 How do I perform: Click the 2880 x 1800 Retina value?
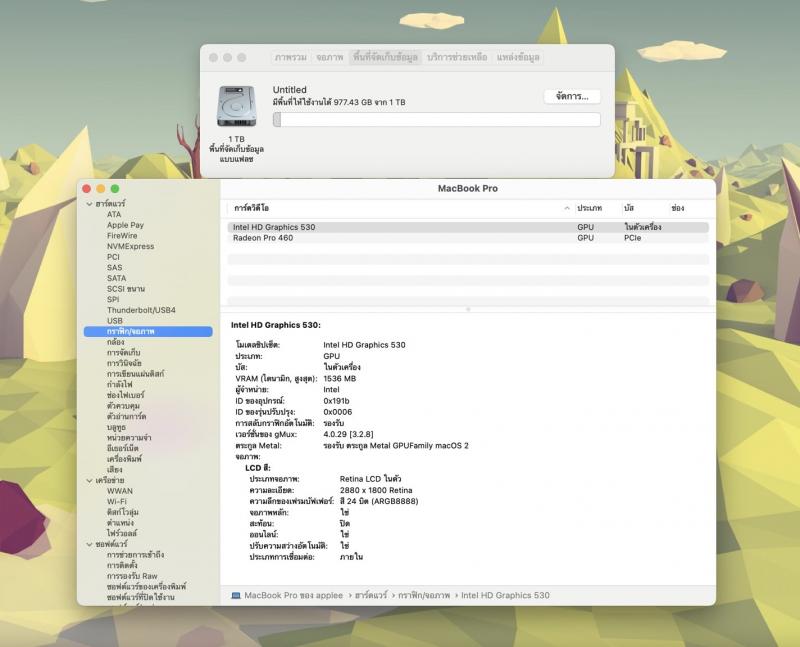pyautogui.click(x=376, y=490)
